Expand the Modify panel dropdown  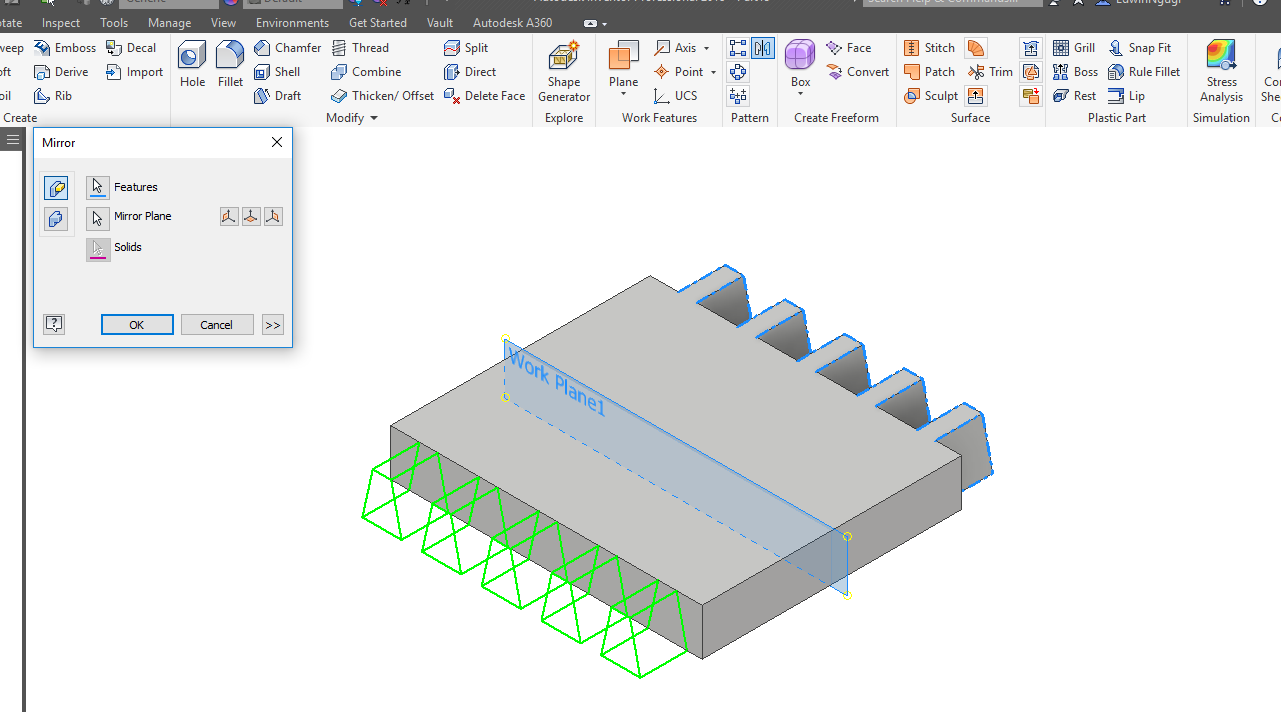click(352, 118)
